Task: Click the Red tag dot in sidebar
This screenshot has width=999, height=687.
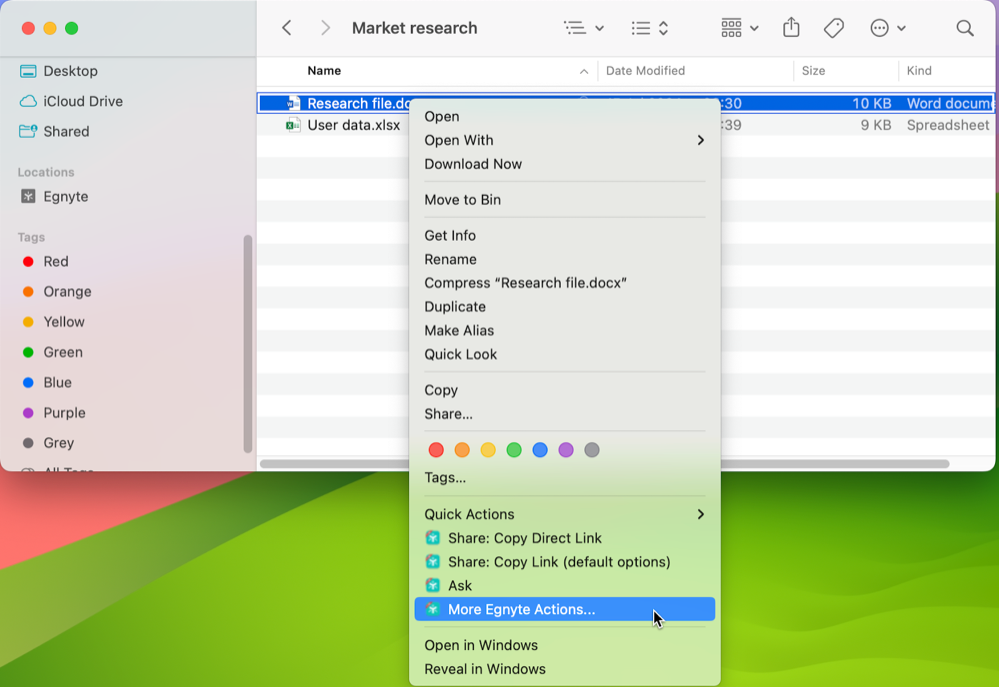Action: click(x=28, y=261)
